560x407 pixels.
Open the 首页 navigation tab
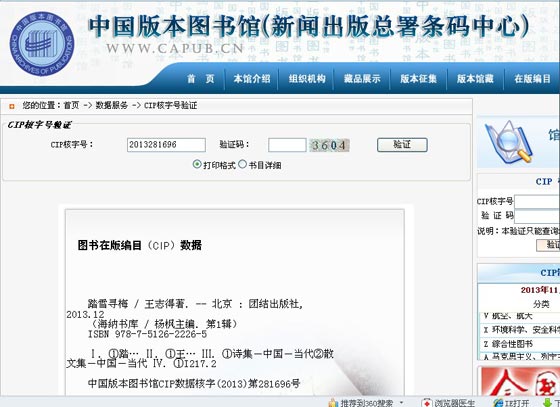(x=201, y=79)
